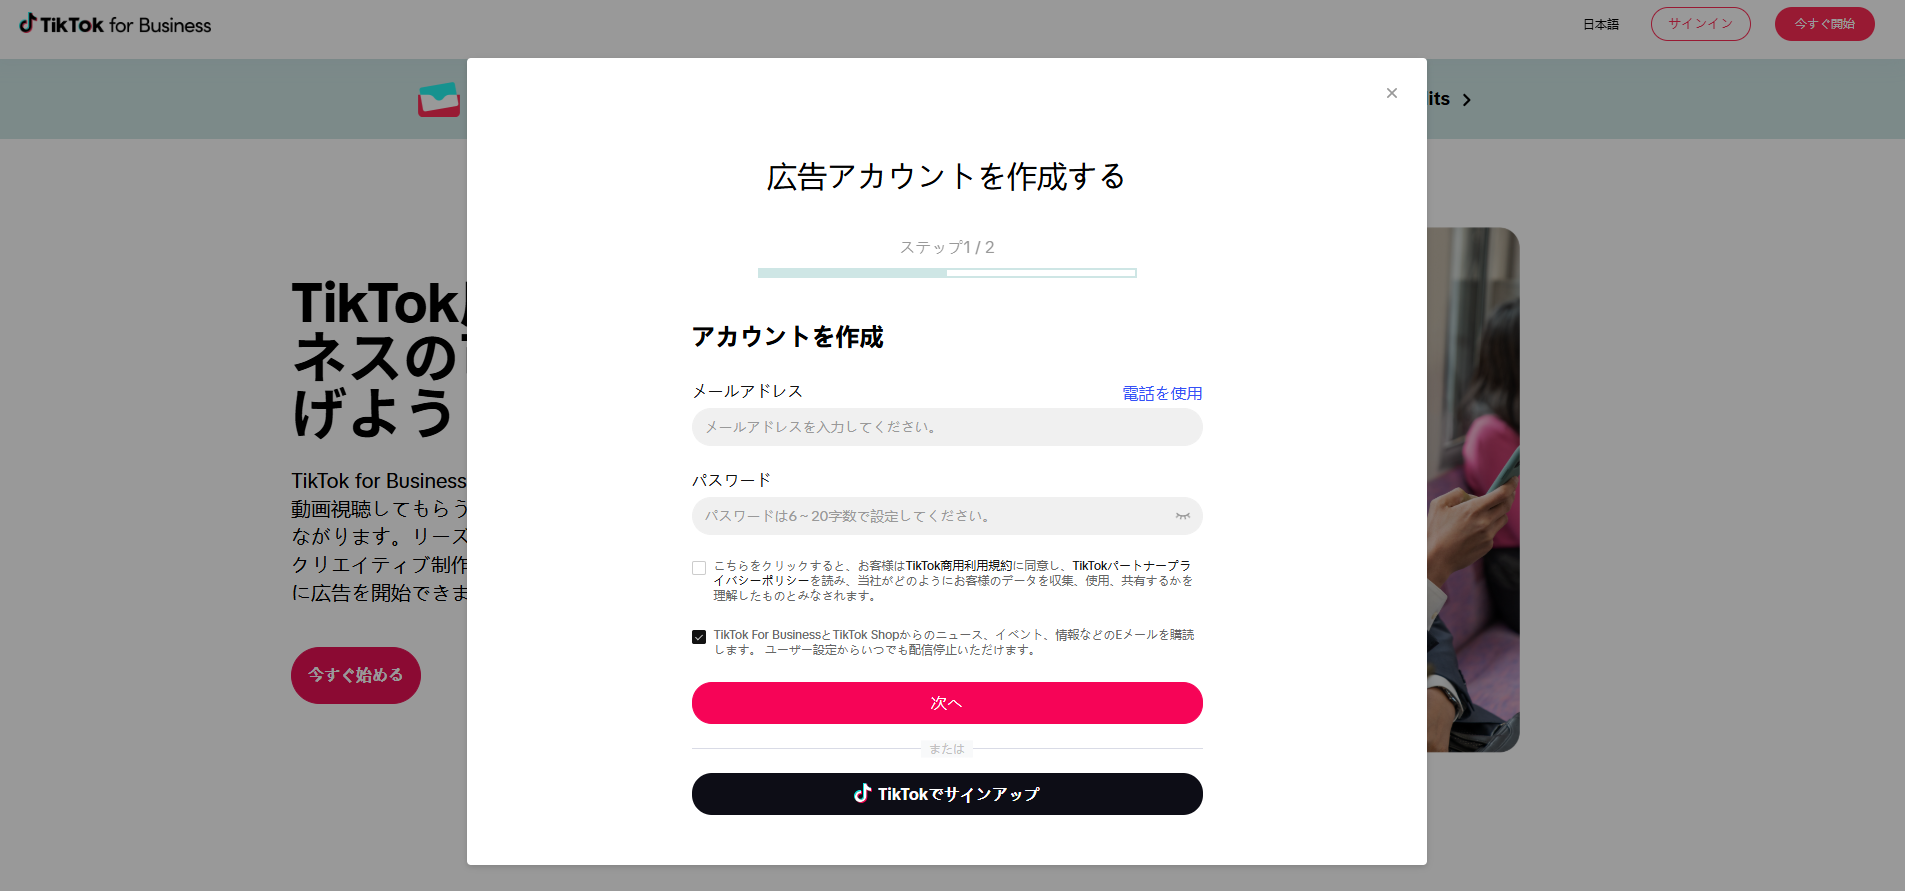
Task: Uncheck the newsletter subscription checkbox
Action: pos(699,637)
